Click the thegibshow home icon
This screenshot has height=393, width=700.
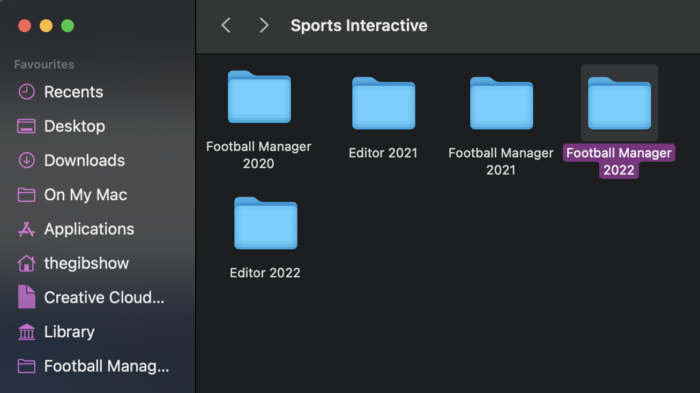point(26,263)
